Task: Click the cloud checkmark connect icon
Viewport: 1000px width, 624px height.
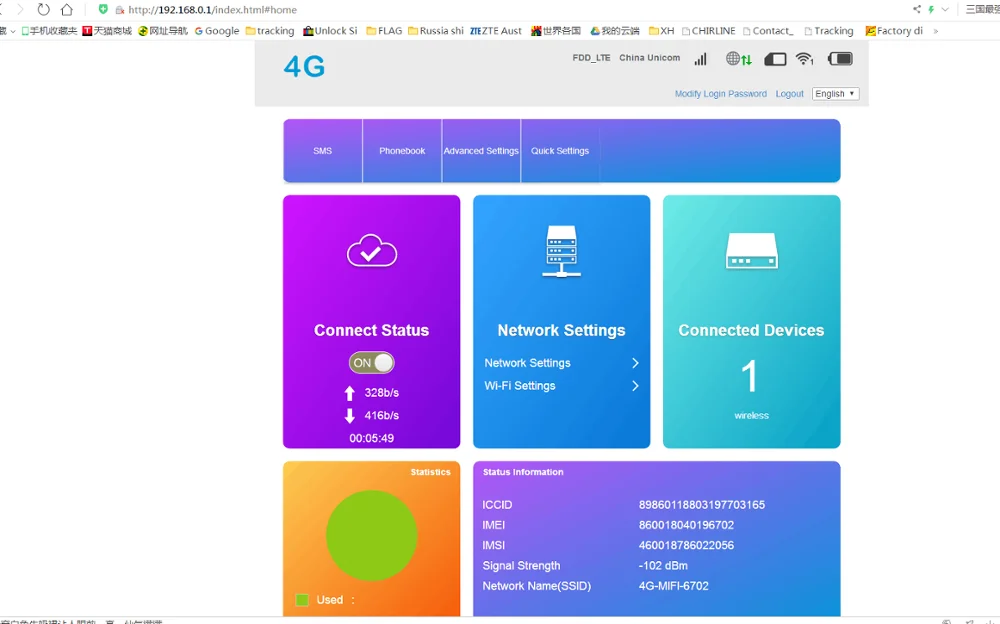Action: (x=372, y=251)
